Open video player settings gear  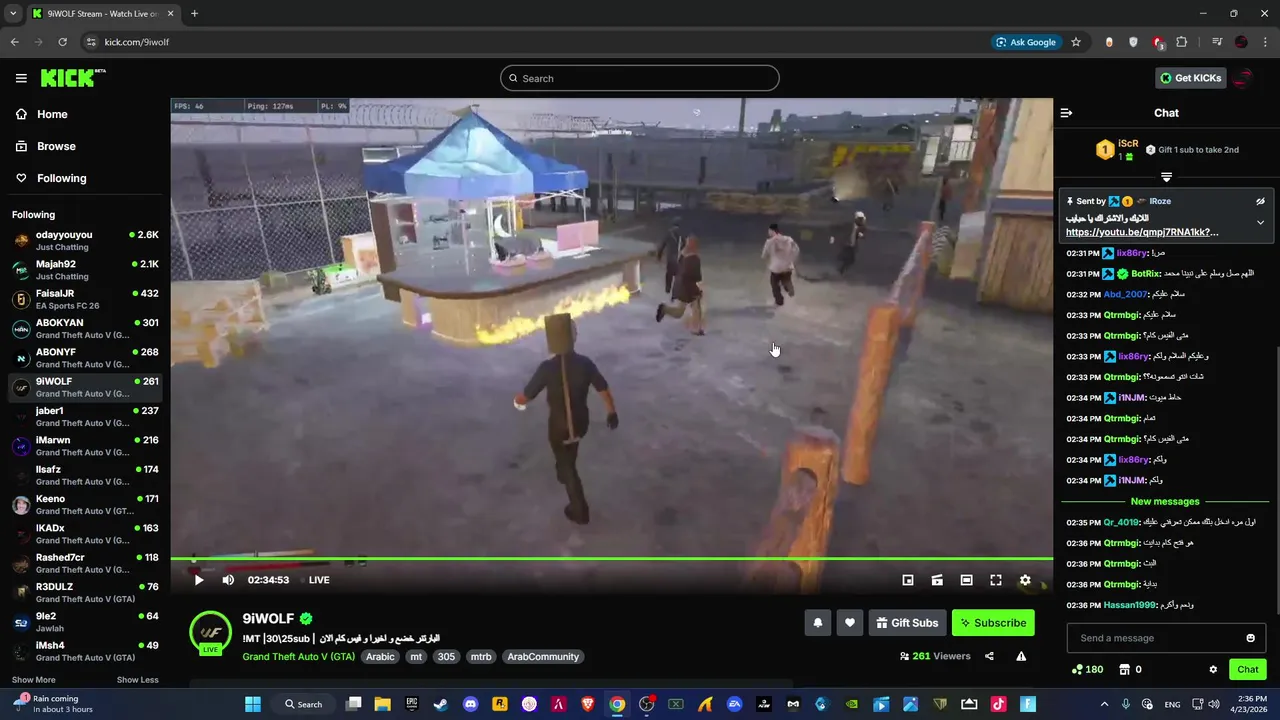pos(1025,580)
